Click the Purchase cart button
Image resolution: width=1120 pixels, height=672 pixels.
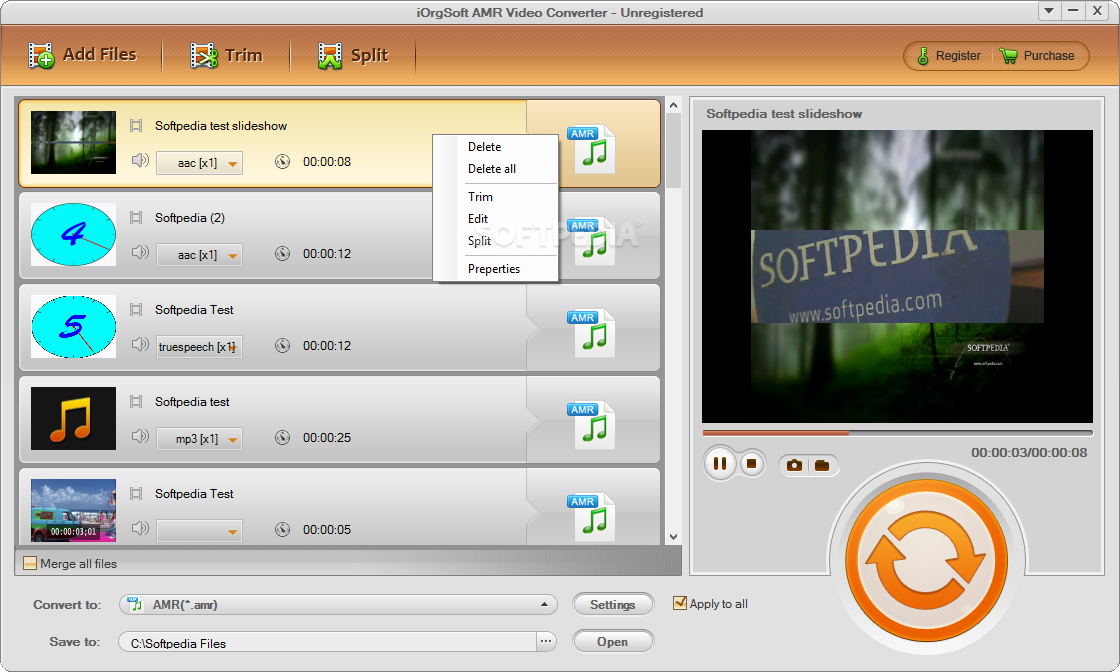click(1038, 56)
